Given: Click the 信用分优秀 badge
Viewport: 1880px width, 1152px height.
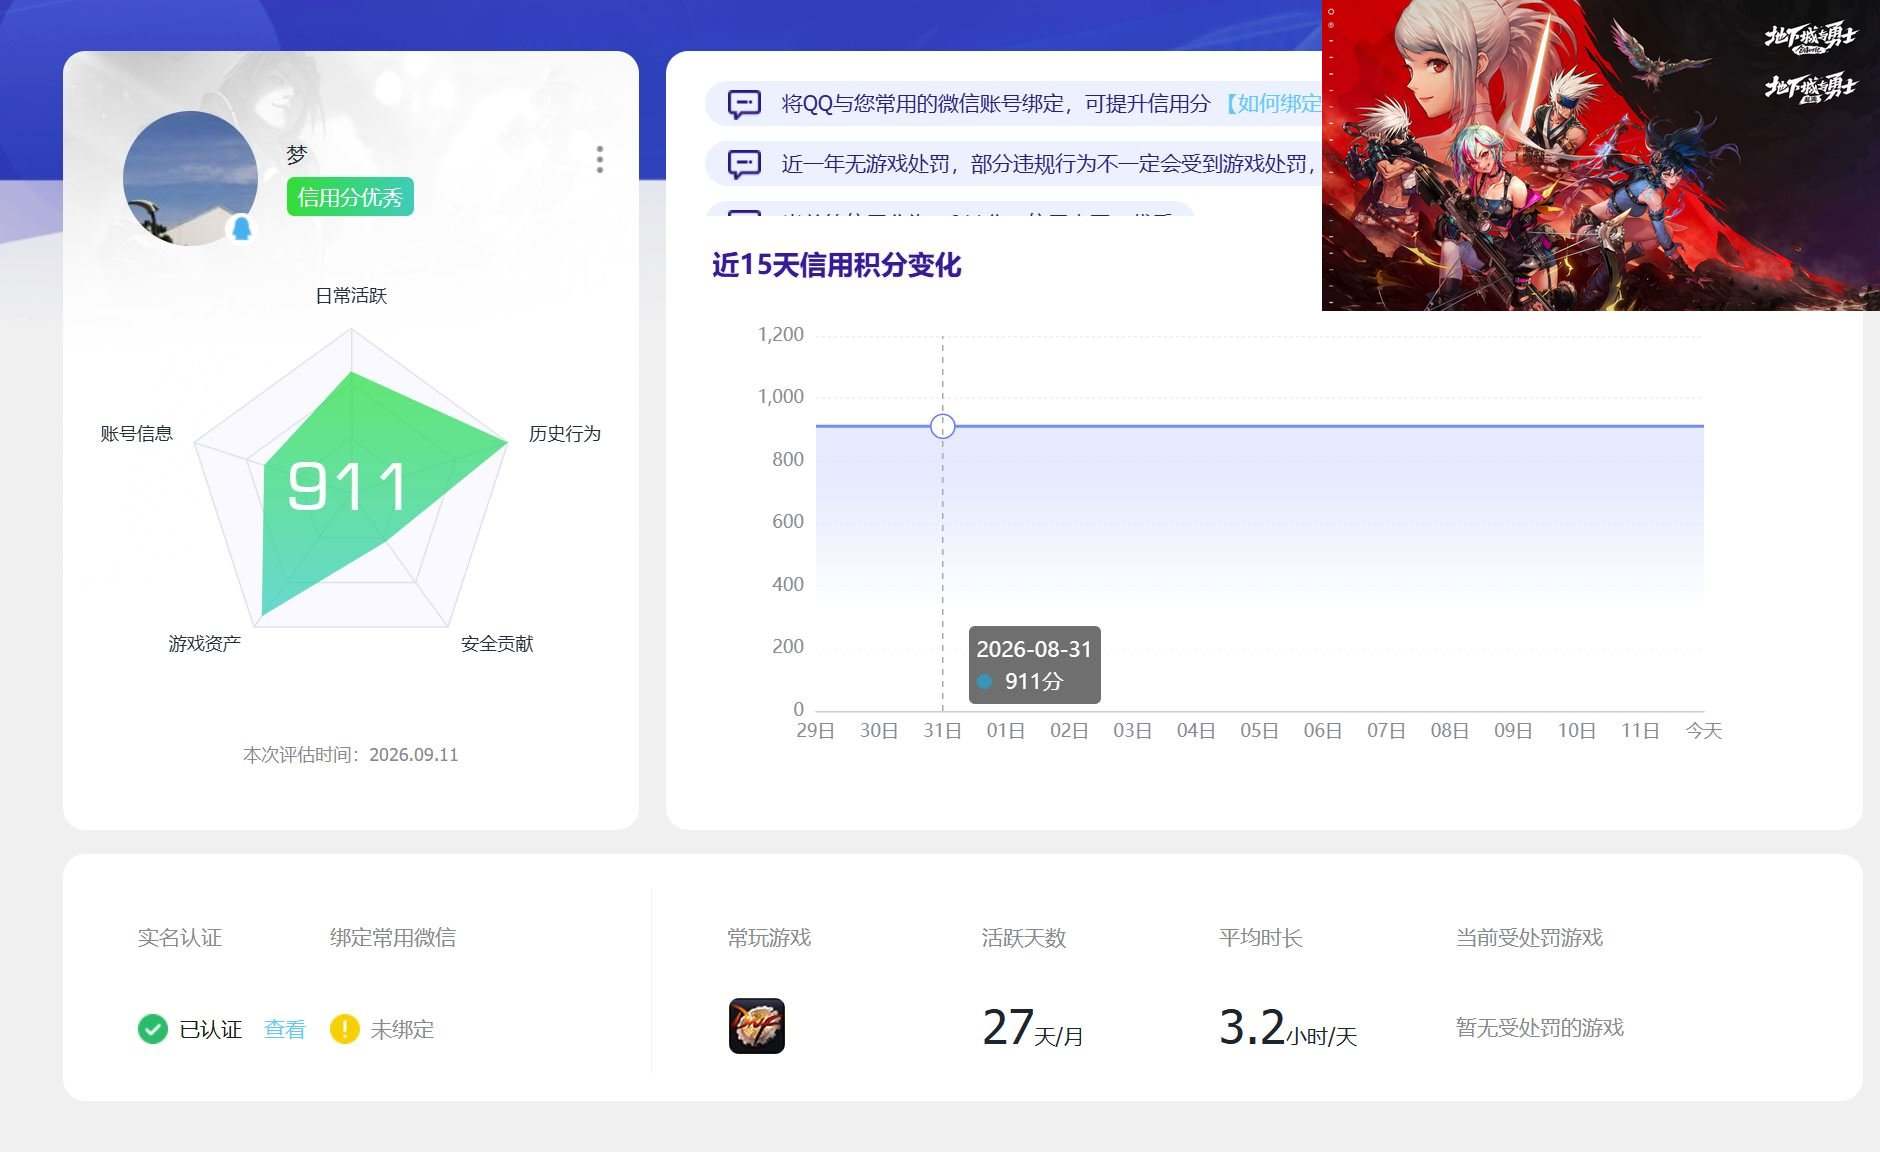Looking at the screenshot, I should 350,197.
